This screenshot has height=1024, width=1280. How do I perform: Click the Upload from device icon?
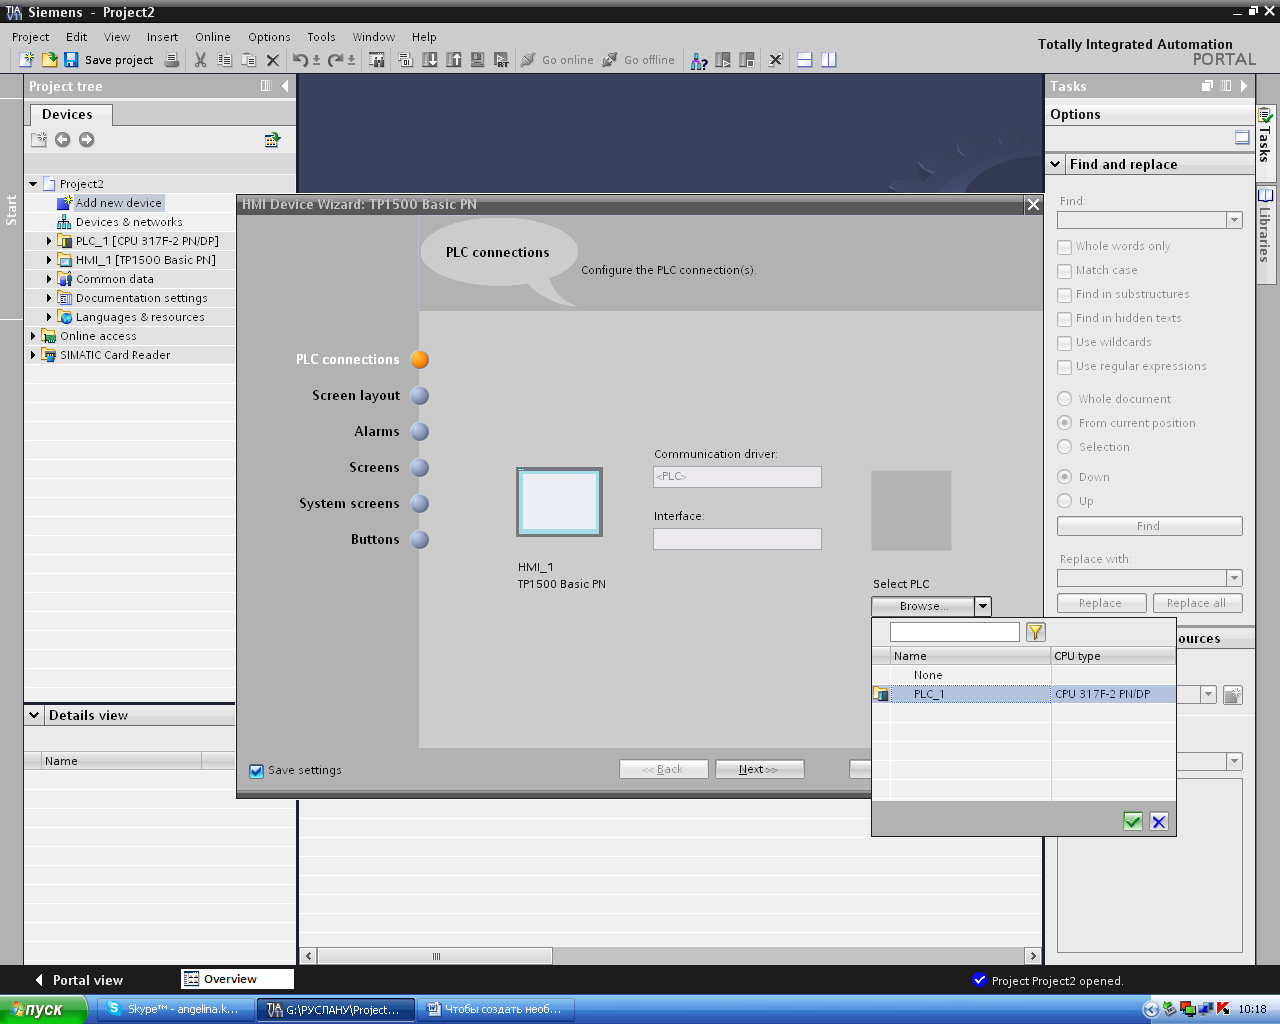pyautogui.click(x=454, y=60)
